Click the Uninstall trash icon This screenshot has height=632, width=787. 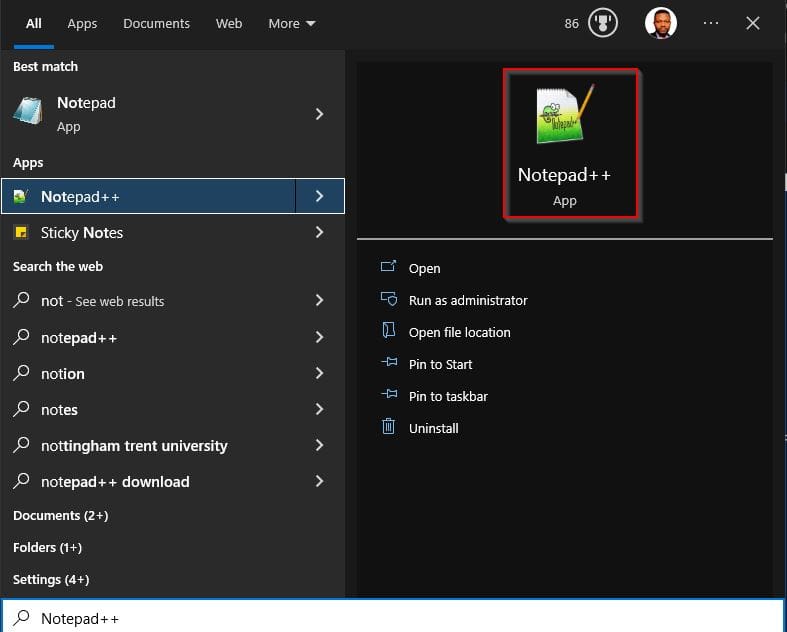click(388, 427)
